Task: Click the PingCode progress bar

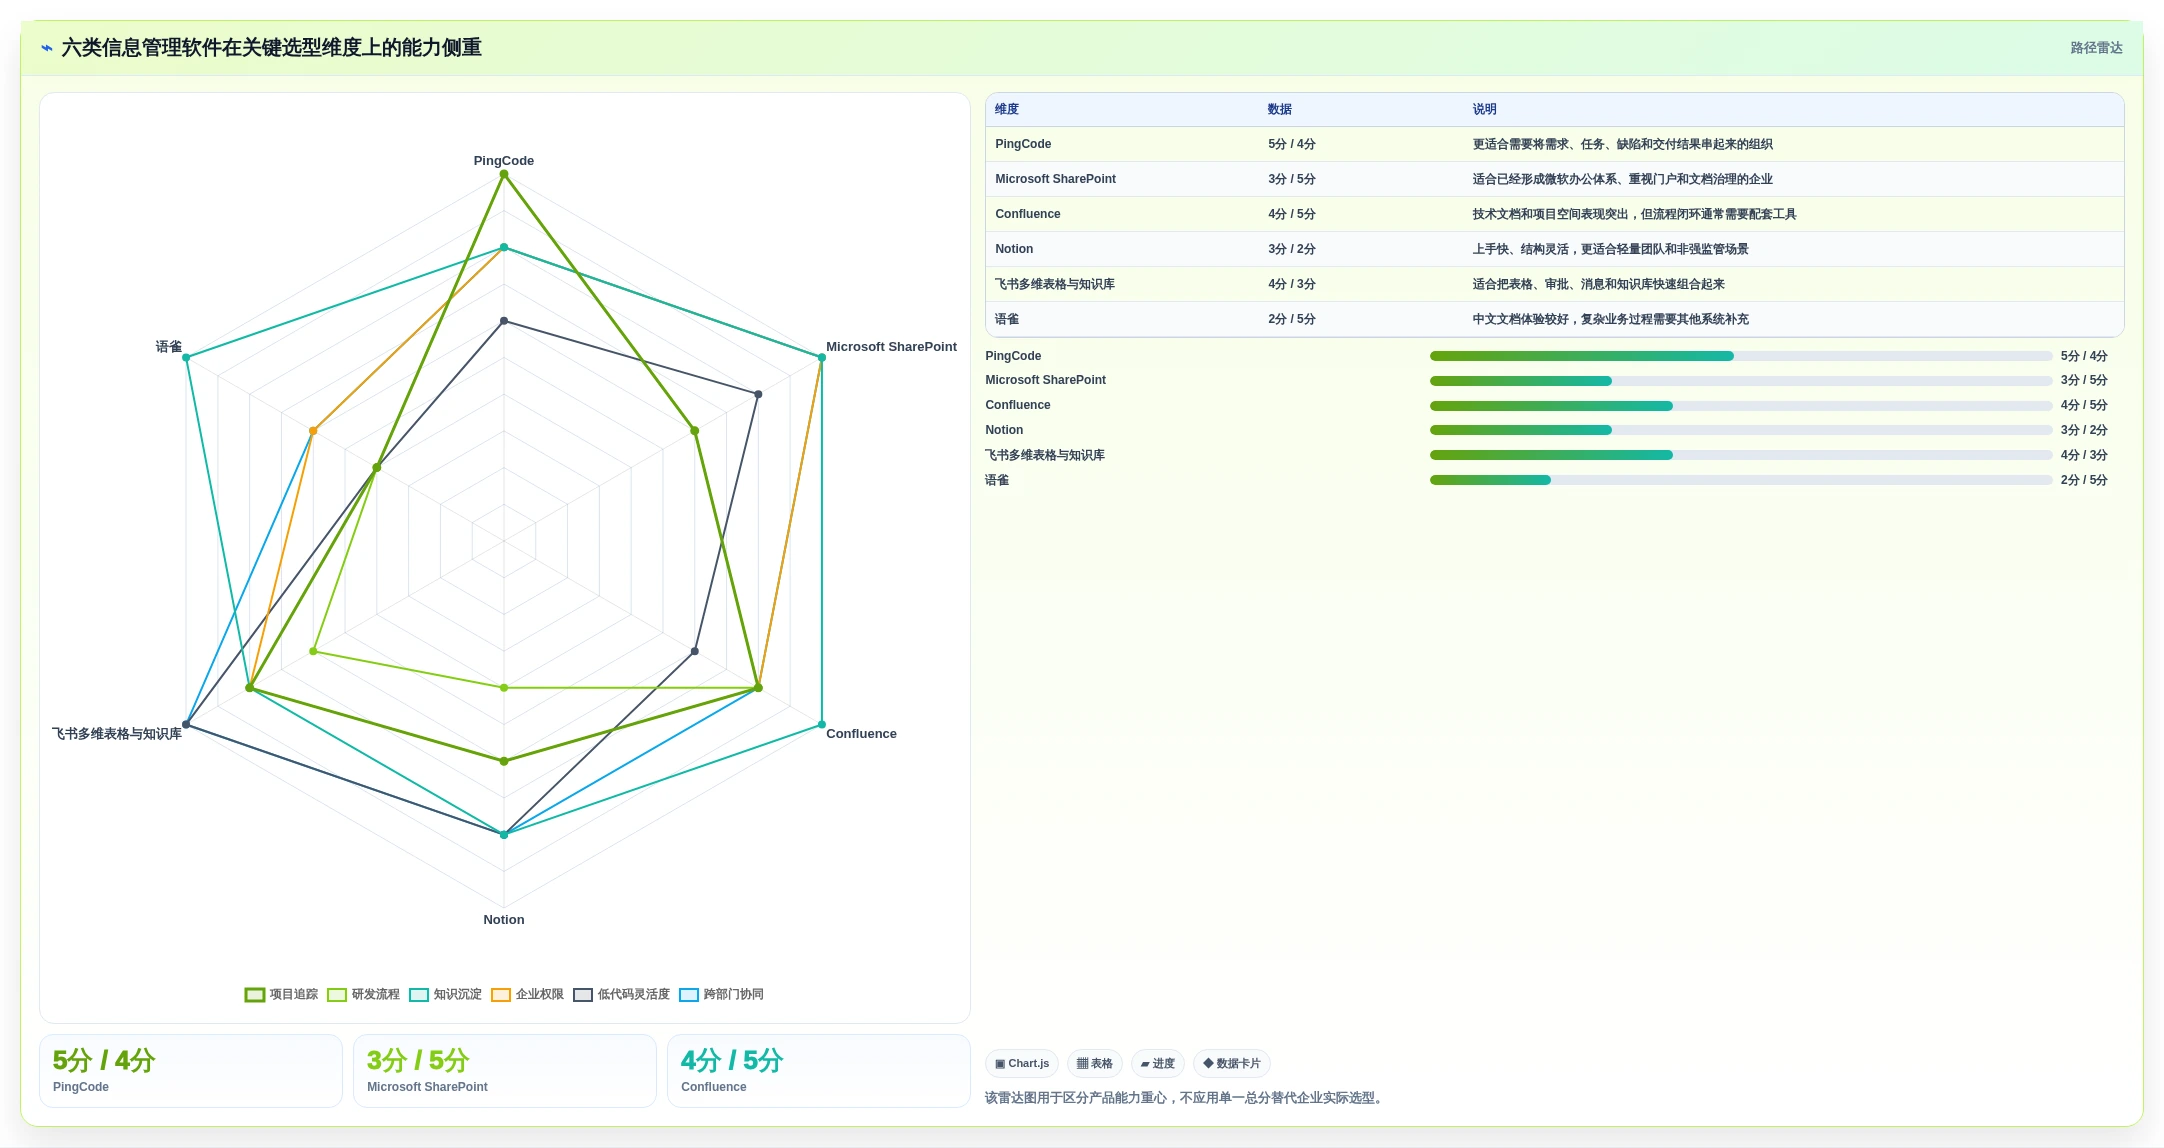Action: (x=1741, y=357)
